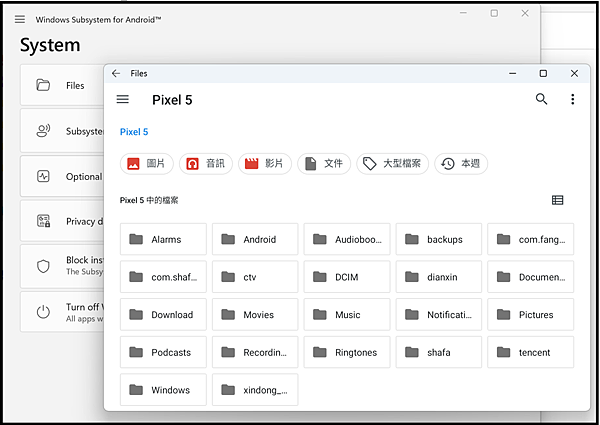The width and height of the screenshot is (600, 425).
Task: Open Optional settings row in System
Action: coord(62,176)
